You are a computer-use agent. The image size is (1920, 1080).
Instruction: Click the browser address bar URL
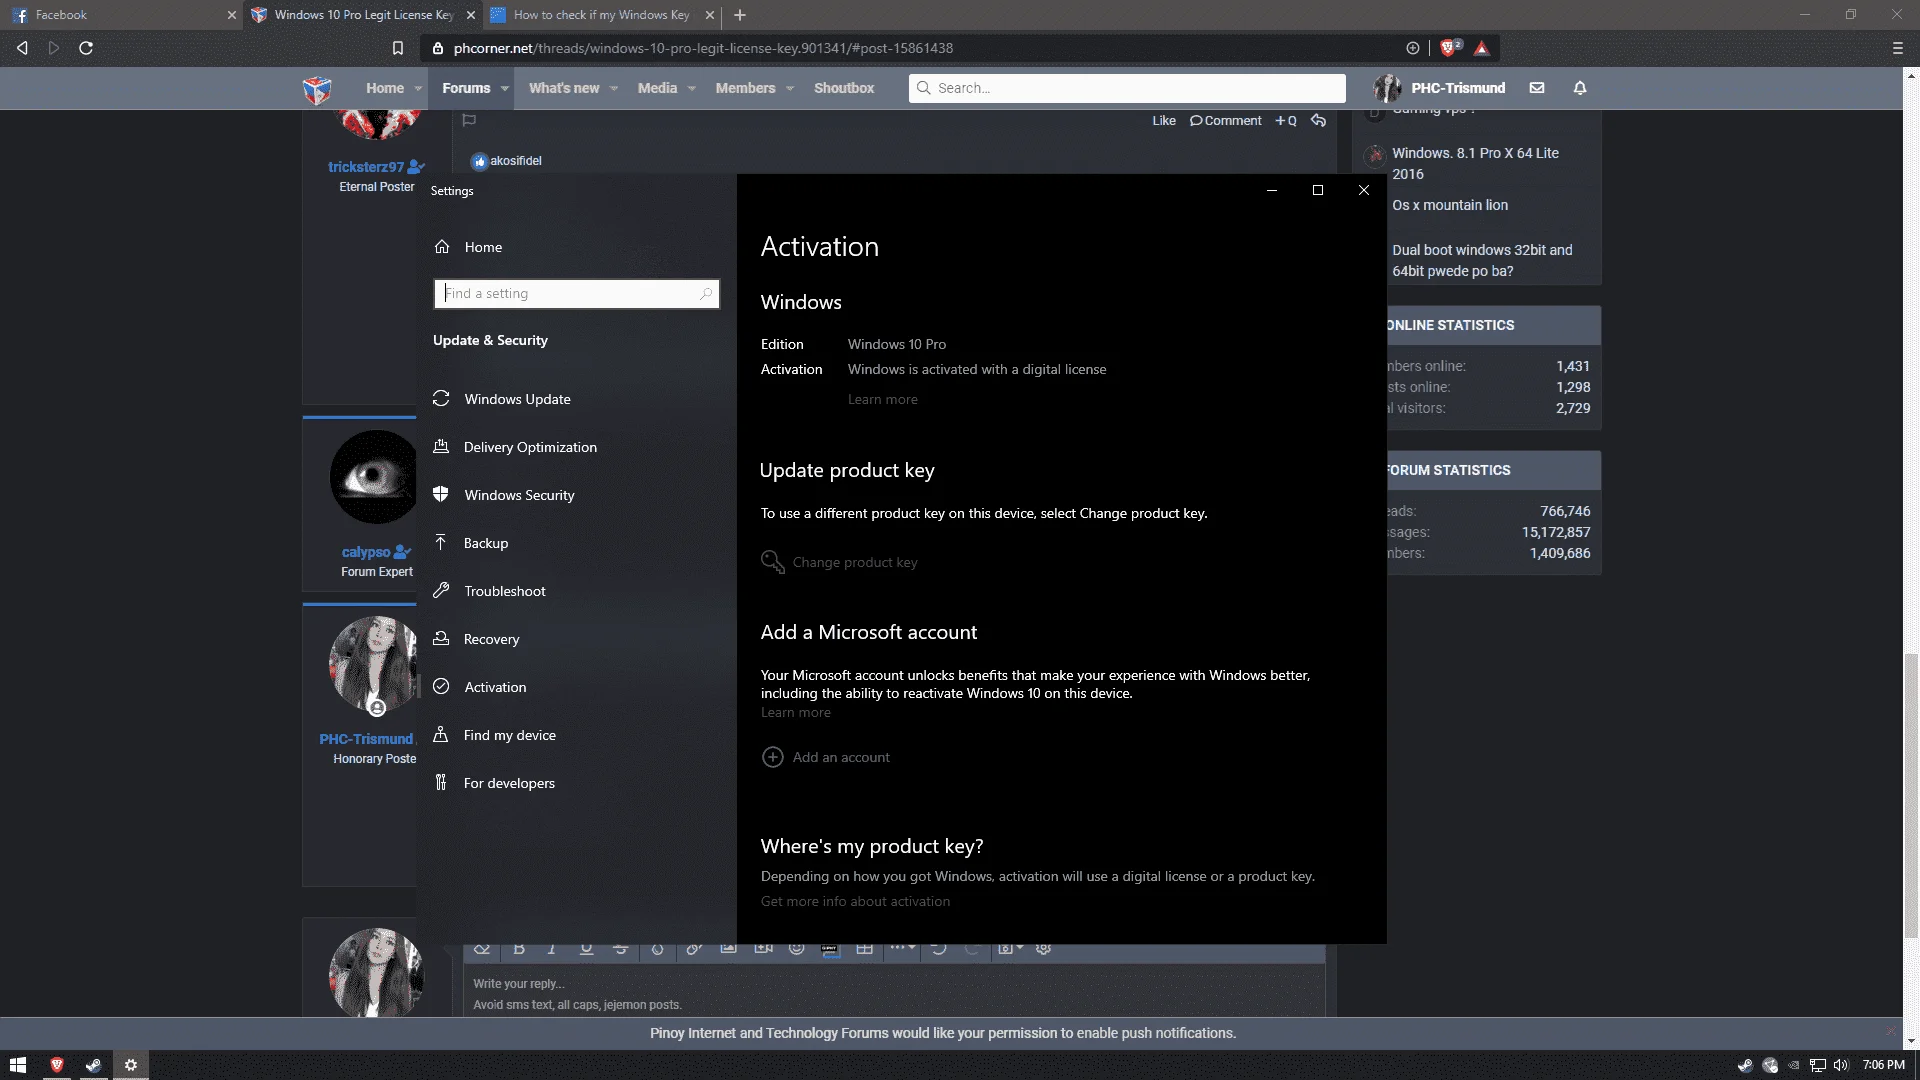[x=703, y=48]
